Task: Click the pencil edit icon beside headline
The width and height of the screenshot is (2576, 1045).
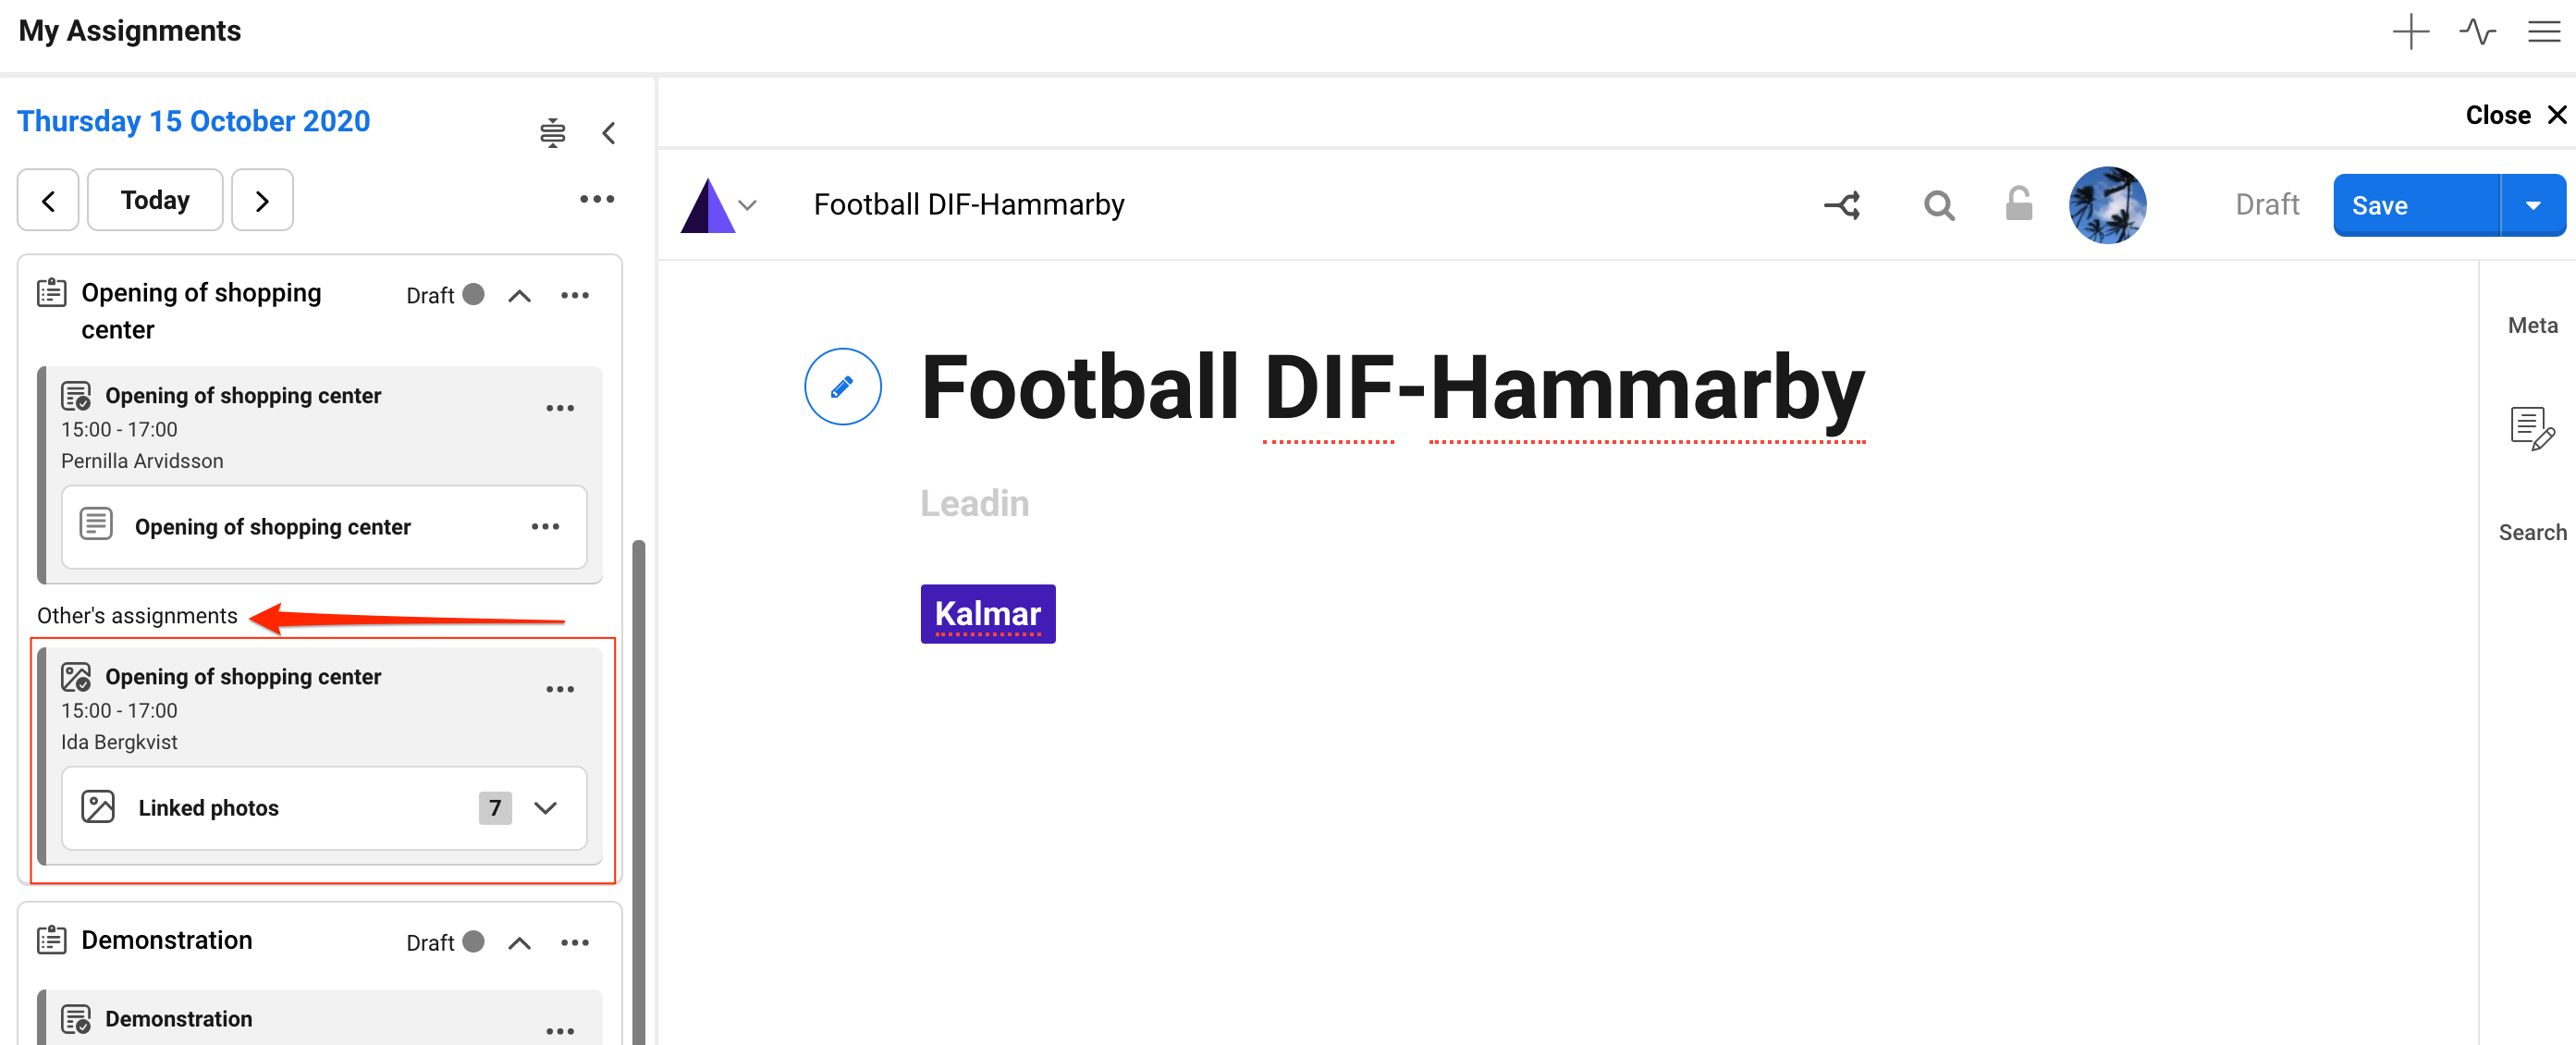Action: 842,387
